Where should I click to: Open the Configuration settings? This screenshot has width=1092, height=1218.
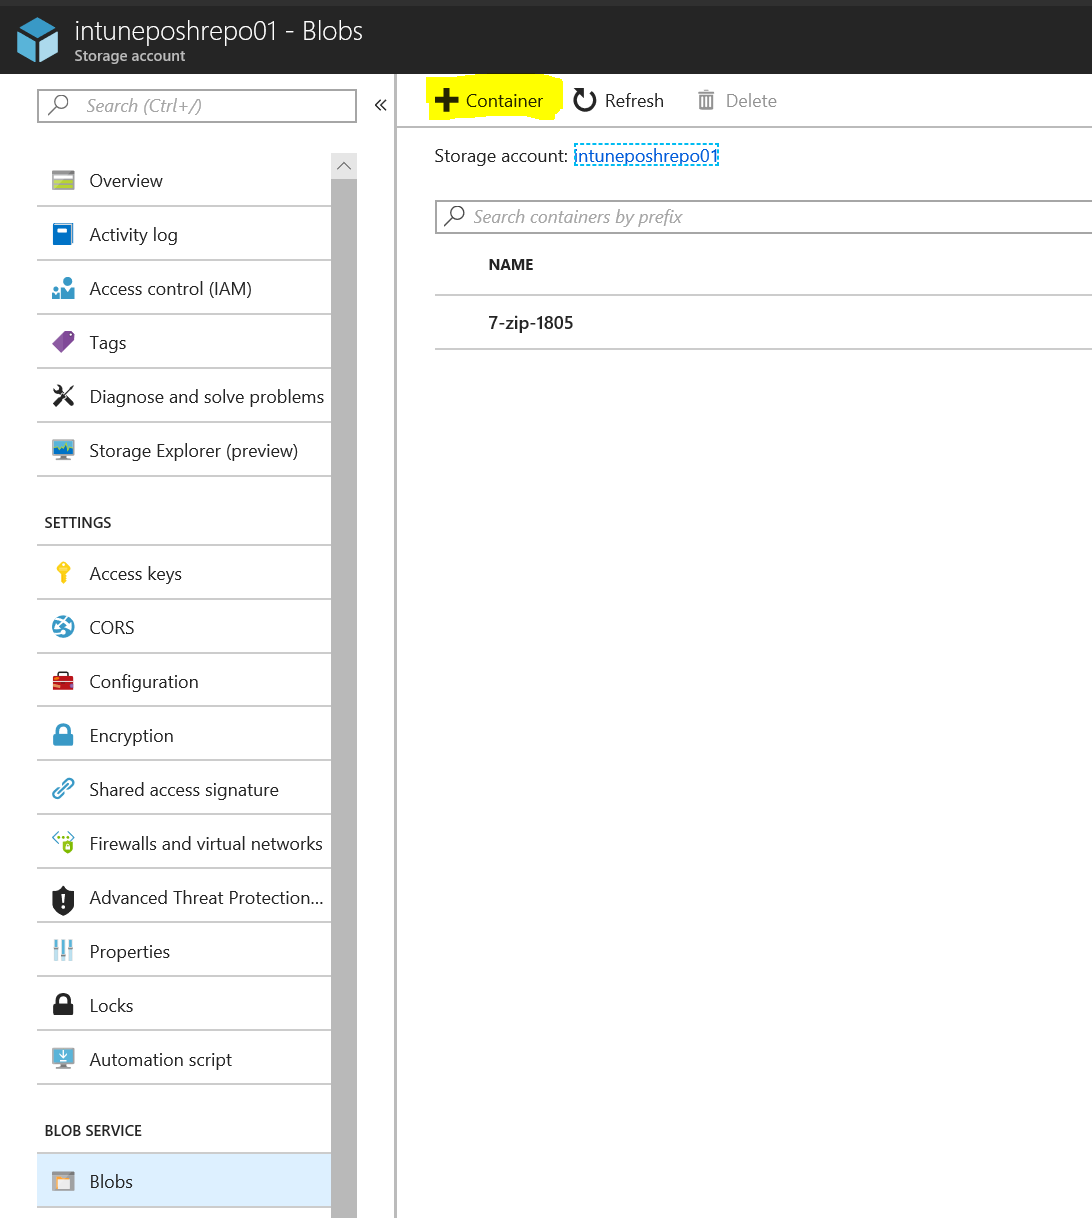coord(184,681)
